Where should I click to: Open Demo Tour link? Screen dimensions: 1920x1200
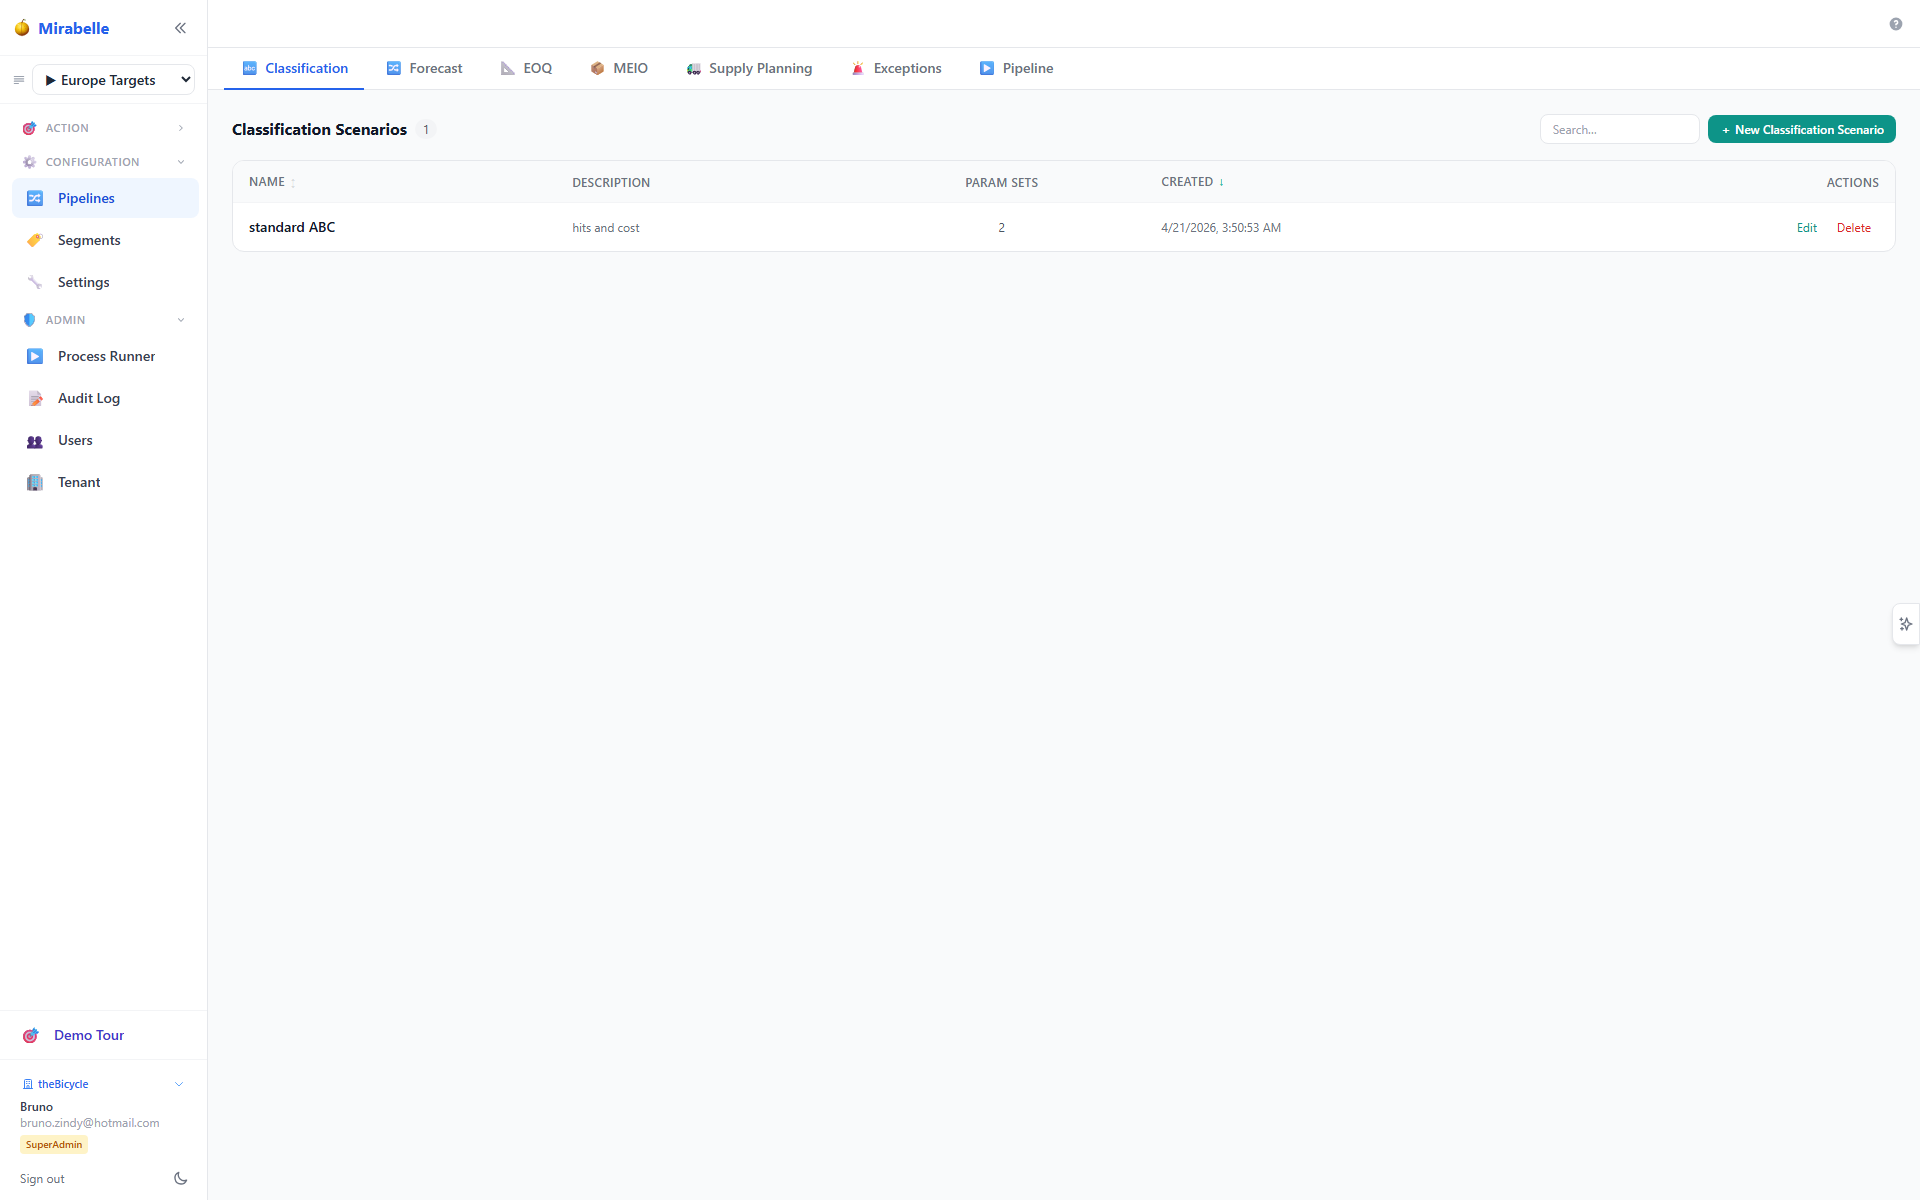[x=89, y=1035]
